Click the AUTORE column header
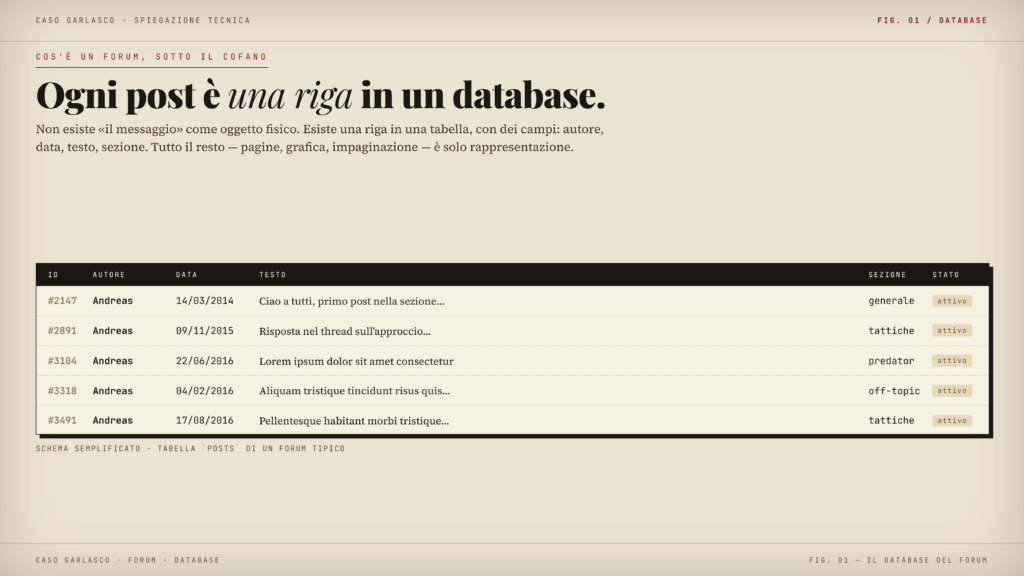 (108, 275)
